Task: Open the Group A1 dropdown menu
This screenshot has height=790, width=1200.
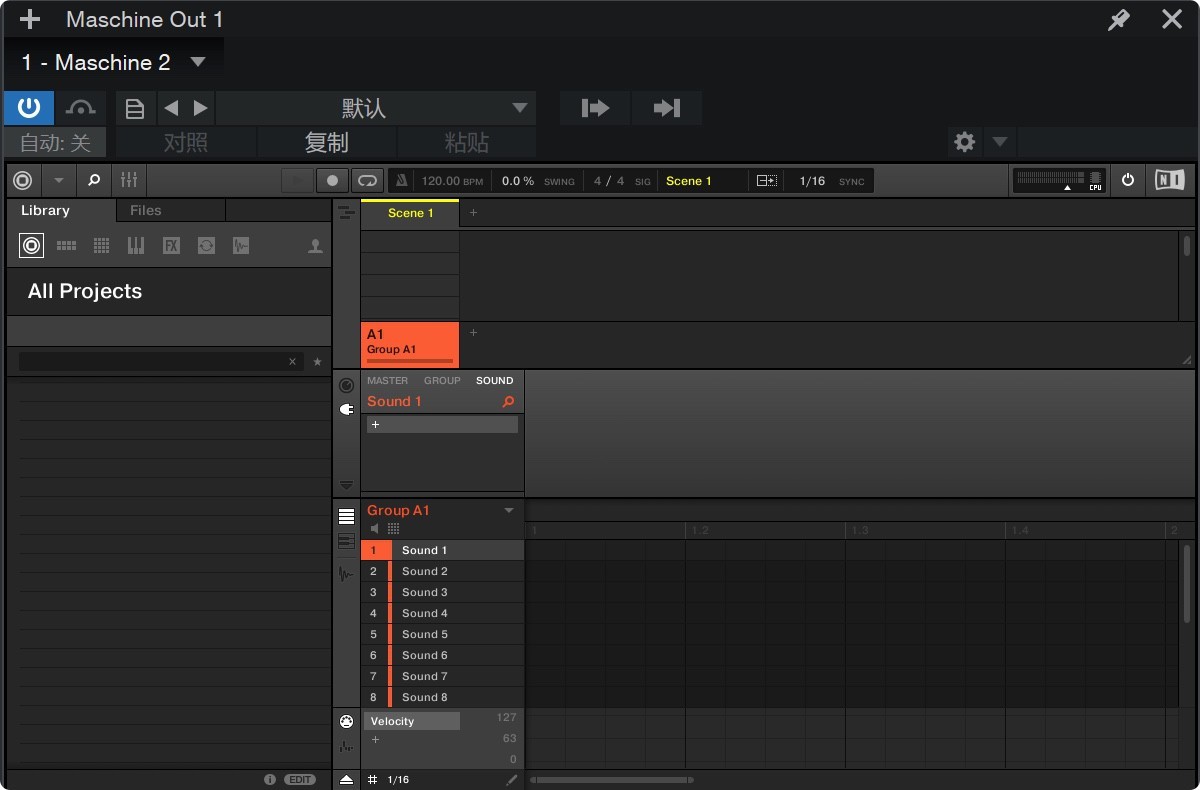Action: [510, 510]
